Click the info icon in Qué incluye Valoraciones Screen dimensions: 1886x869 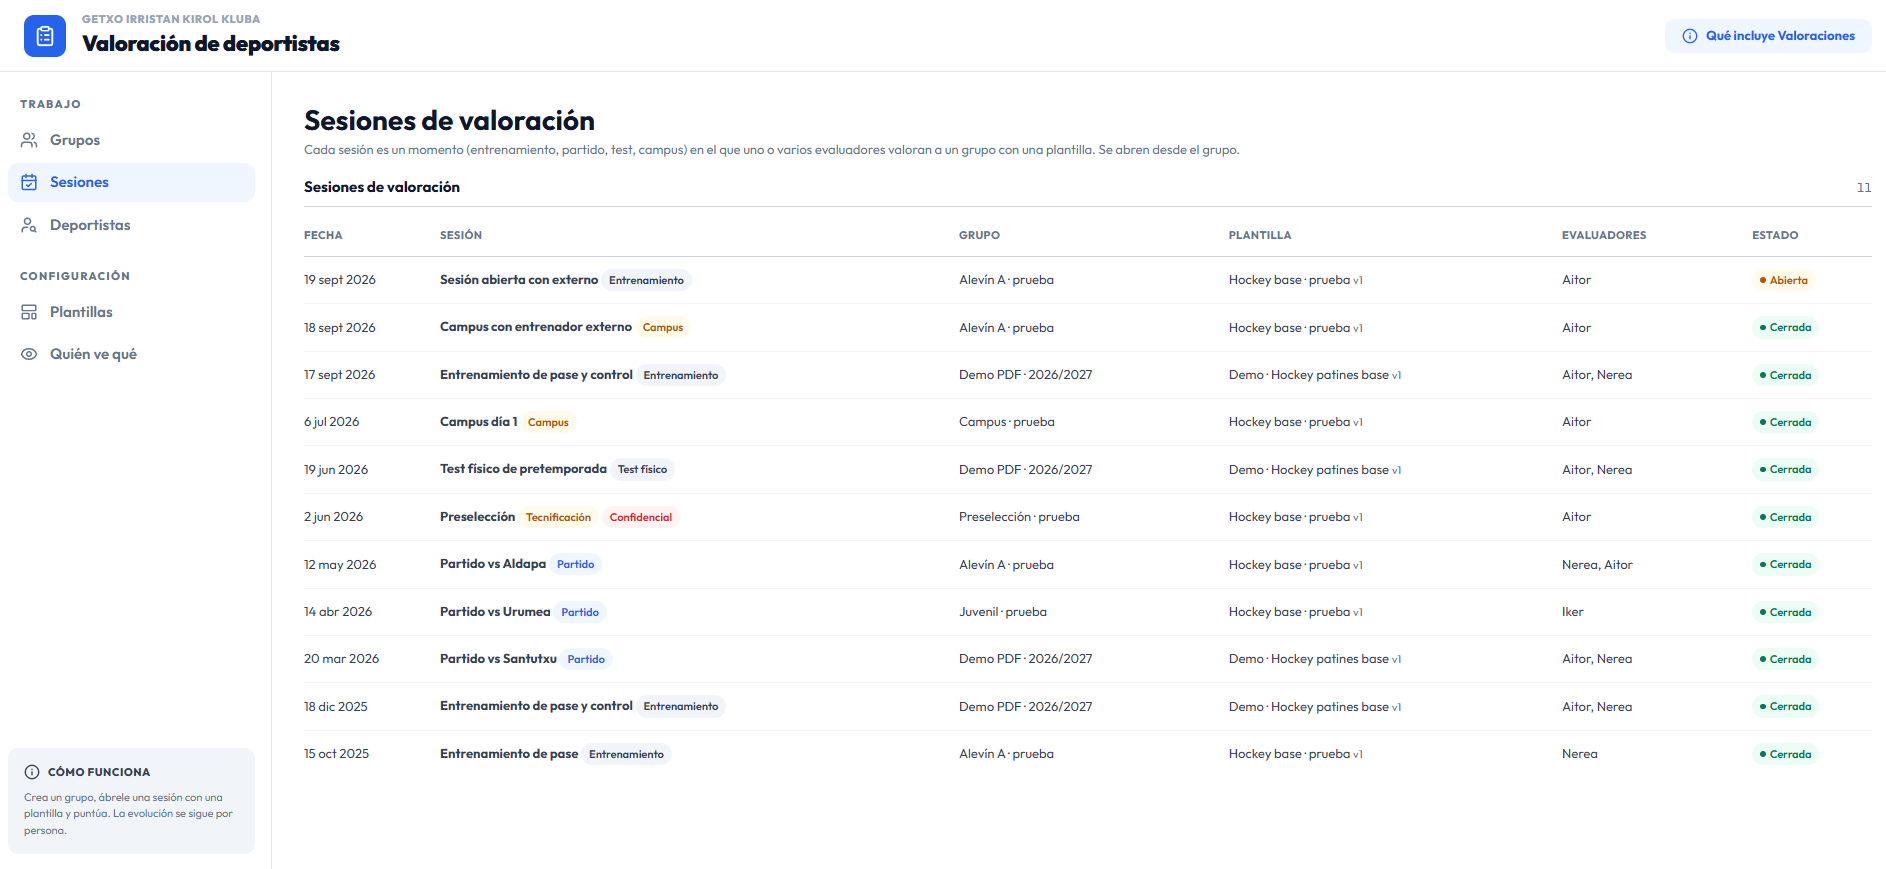1690,36
